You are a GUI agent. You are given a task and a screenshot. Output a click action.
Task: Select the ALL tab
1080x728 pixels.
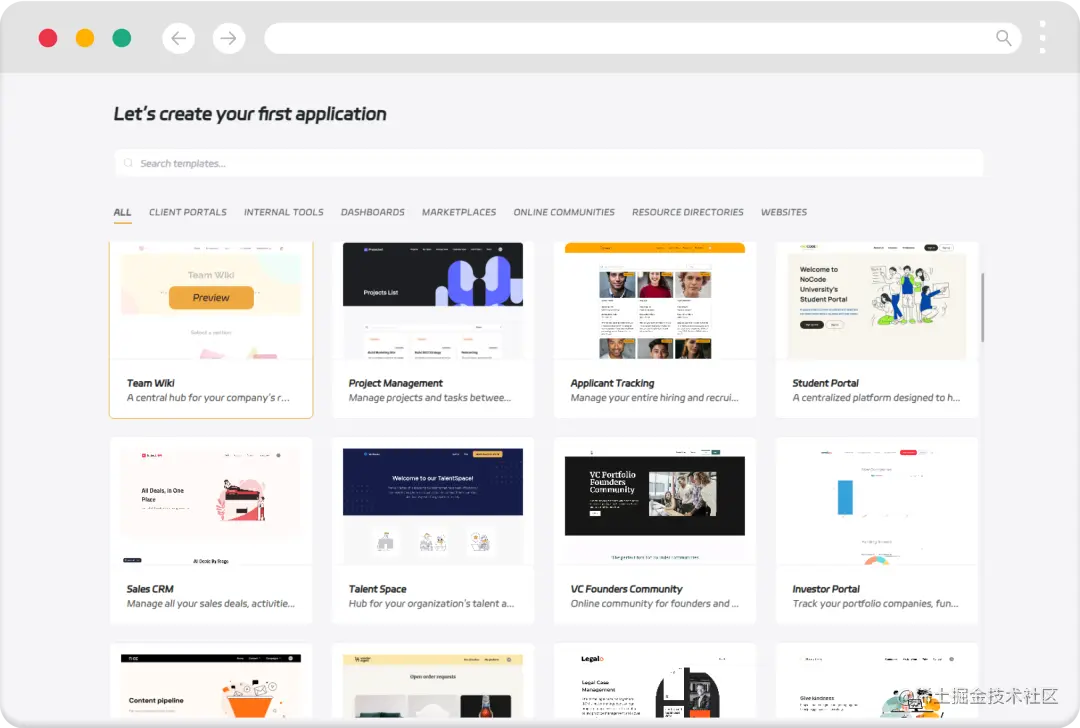point(122,212)
